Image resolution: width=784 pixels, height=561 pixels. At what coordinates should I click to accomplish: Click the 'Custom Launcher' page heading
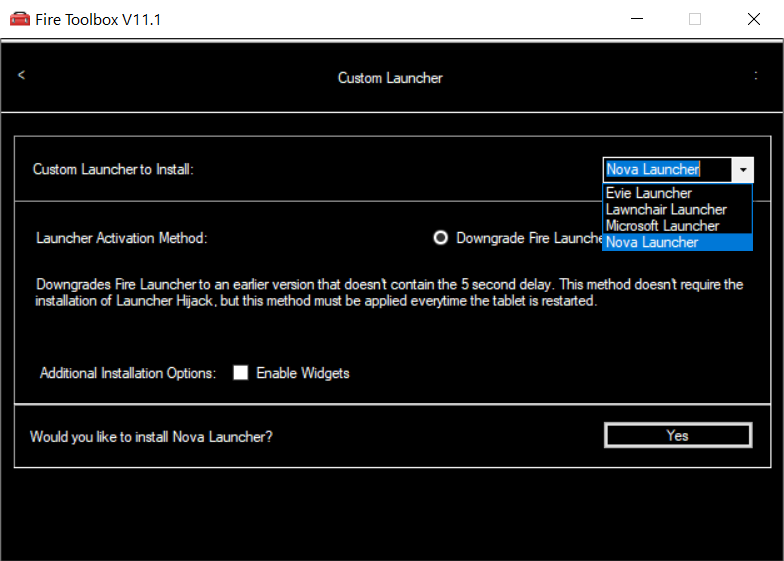pos(390,78)
